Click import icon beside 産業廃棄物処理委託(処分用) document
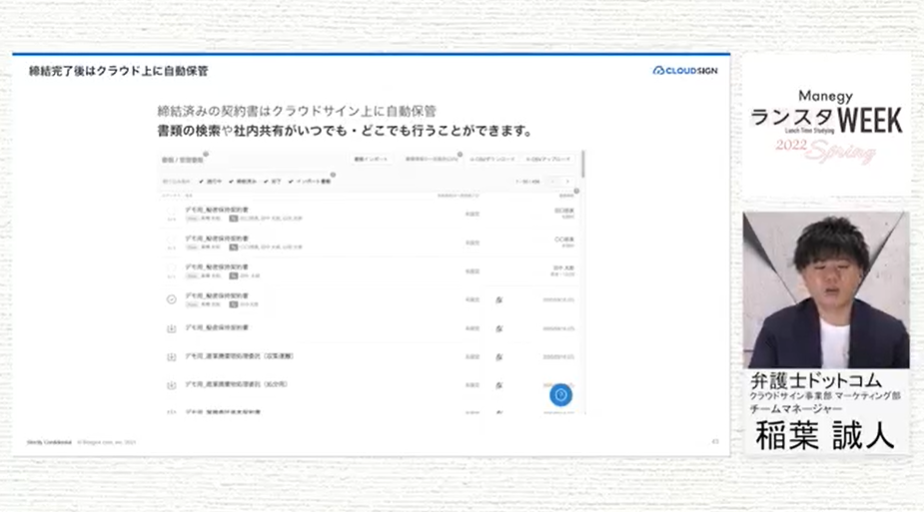 click(x=171, y=385)
